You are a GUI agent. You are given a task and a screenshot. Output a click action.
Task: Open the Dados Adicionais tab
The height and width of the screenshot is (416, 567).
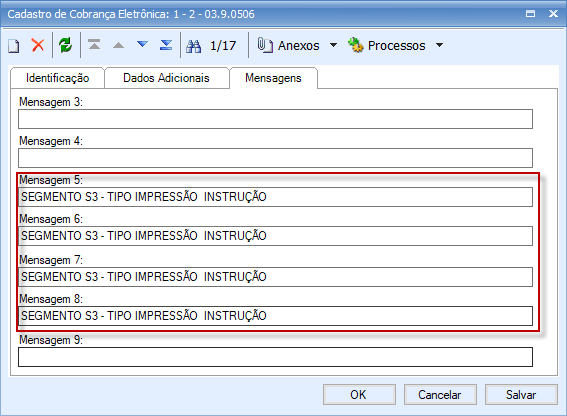click(x=166, y=78)
